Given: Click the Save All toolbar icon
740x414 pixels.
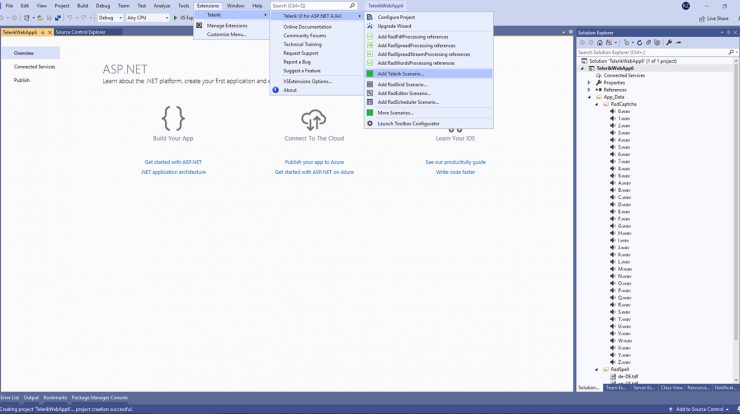Looking at the screenshot, I should (58, 17).
